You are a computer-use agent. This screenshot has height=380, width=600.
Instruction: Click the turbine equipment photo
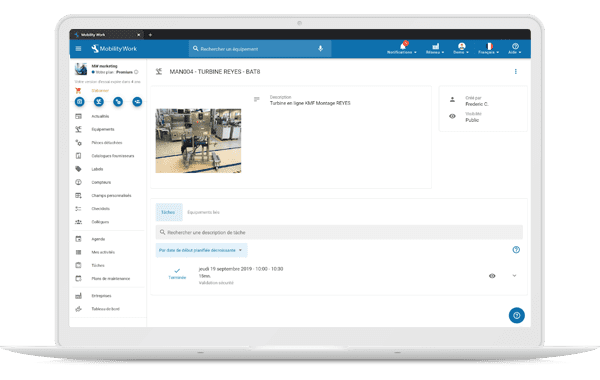coord(198,140)
